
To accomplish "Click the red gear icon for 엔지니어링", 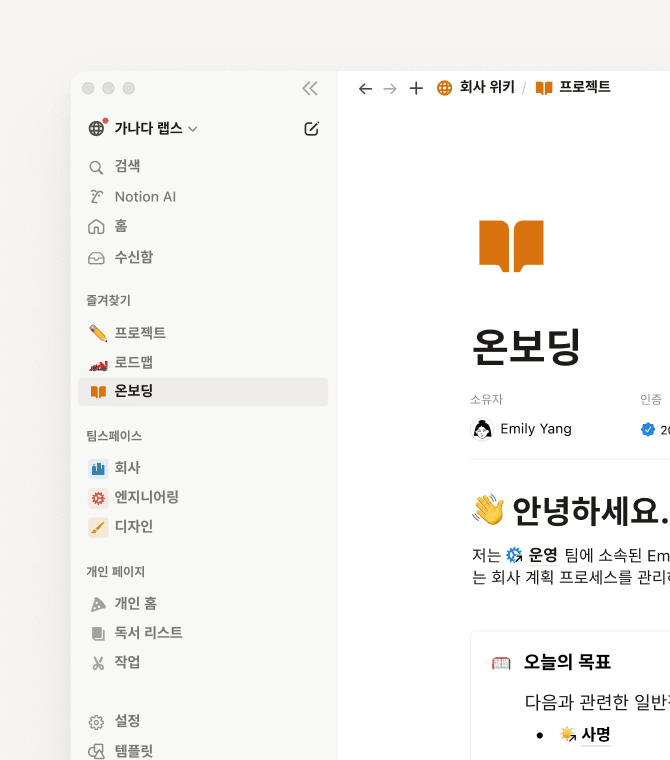I will pos(98,498).
